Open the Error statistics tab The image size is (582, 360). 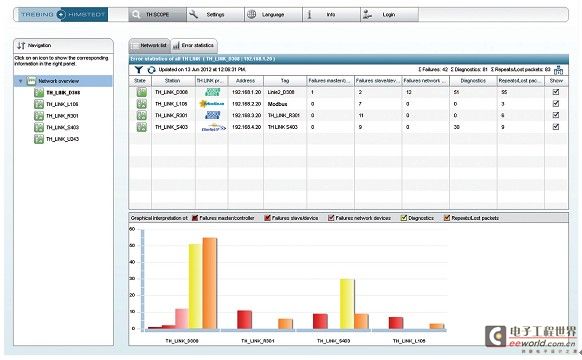tap(194, 46)
